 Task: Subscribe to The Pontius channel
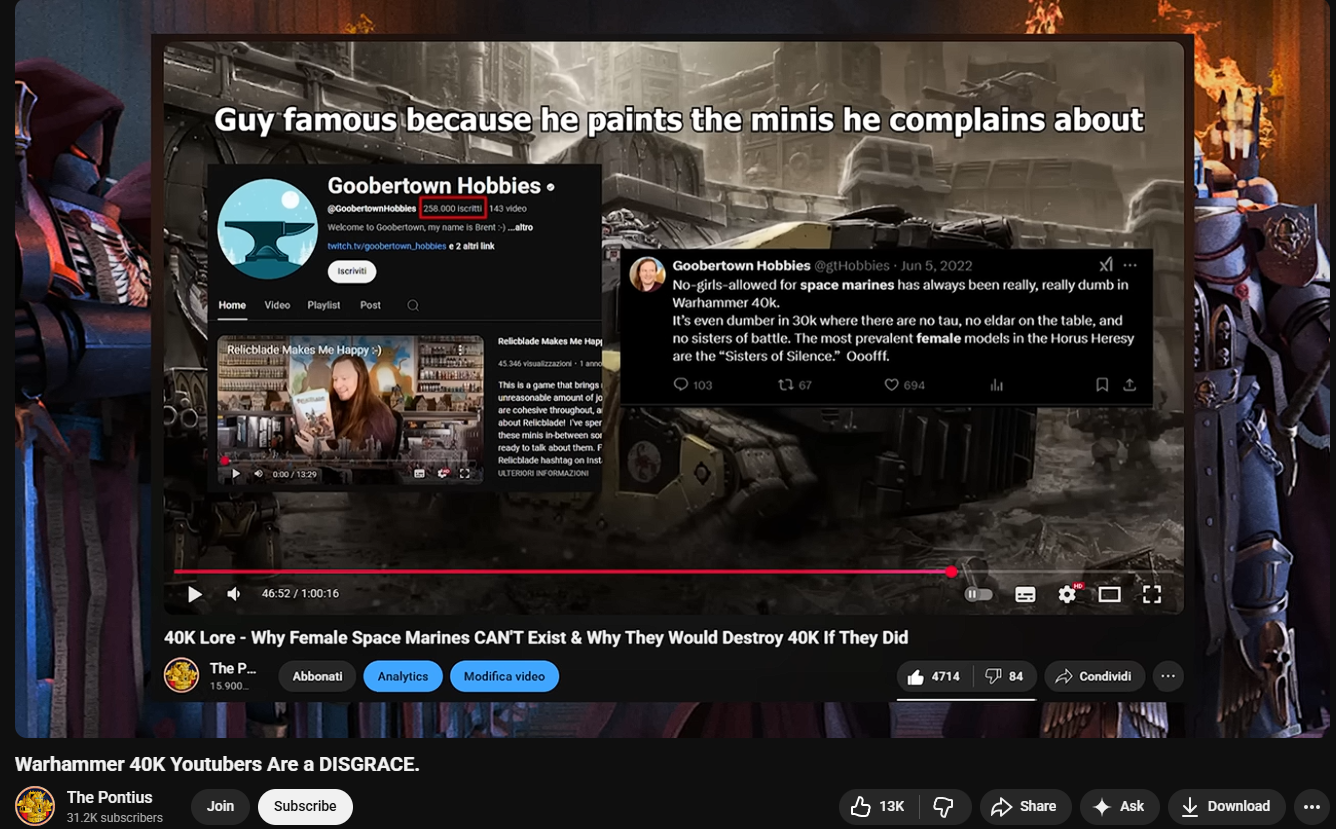(x=305, y=807)
